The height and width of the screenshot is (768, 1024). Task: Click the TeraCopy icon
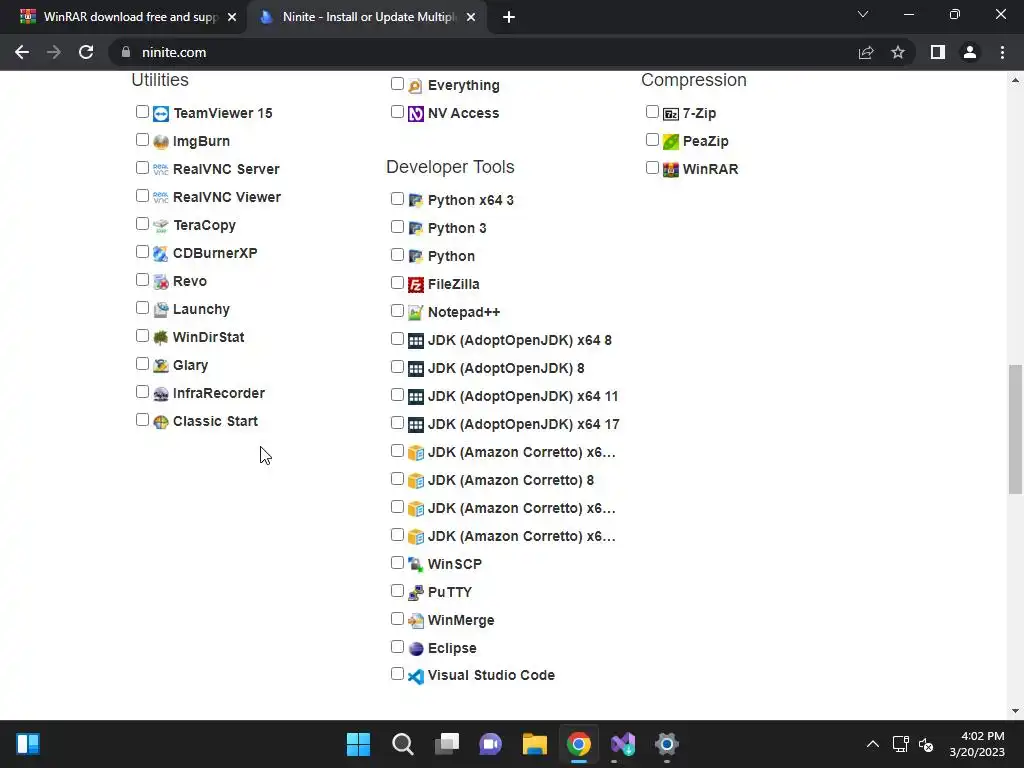(161, 226)
